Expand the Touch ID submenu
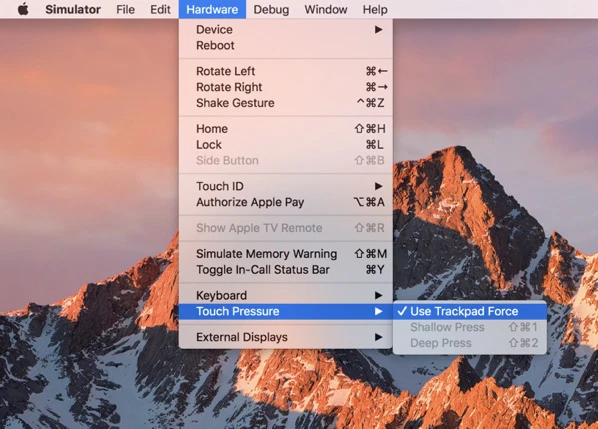This screenshot has width=598, height=429. (x=286, y=186)
